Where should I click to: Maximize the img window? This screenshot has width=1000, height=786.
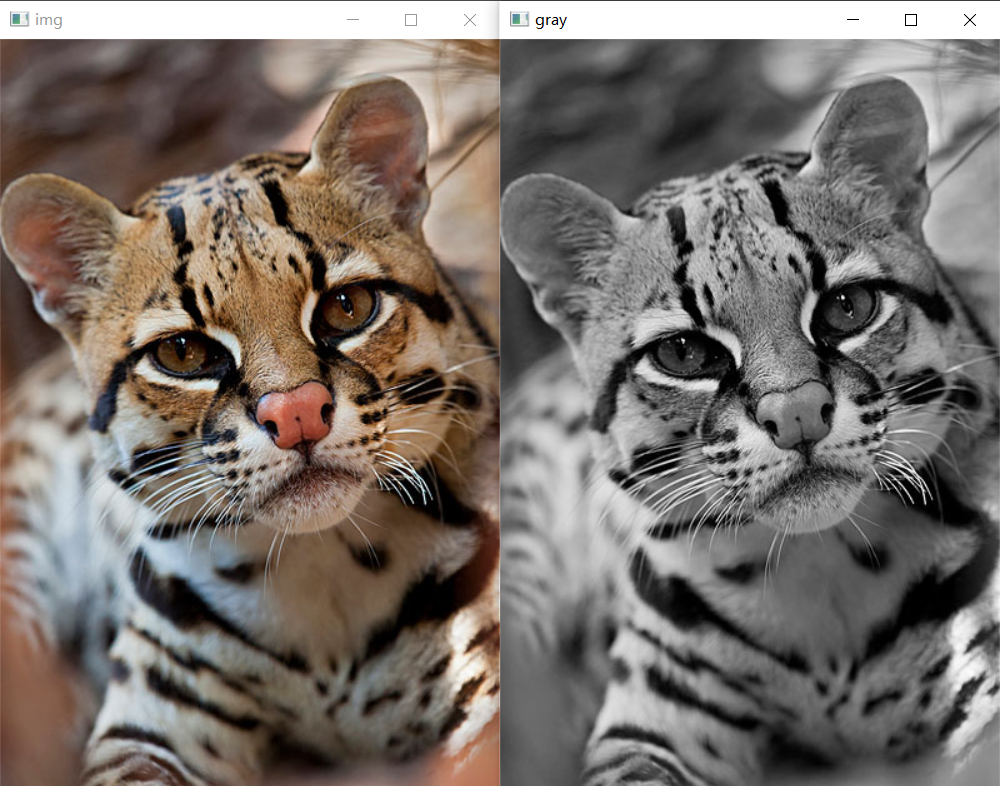[411, 20]
